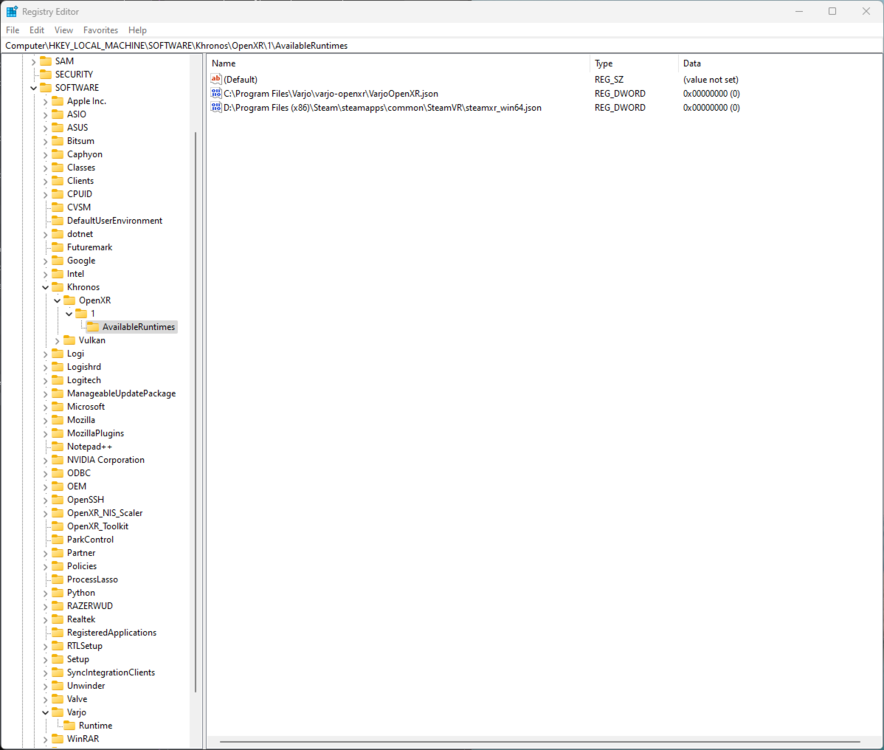Click the DWORD icon for steamxr_win64.json value
884x750 pixels.
tap(216, 107)
